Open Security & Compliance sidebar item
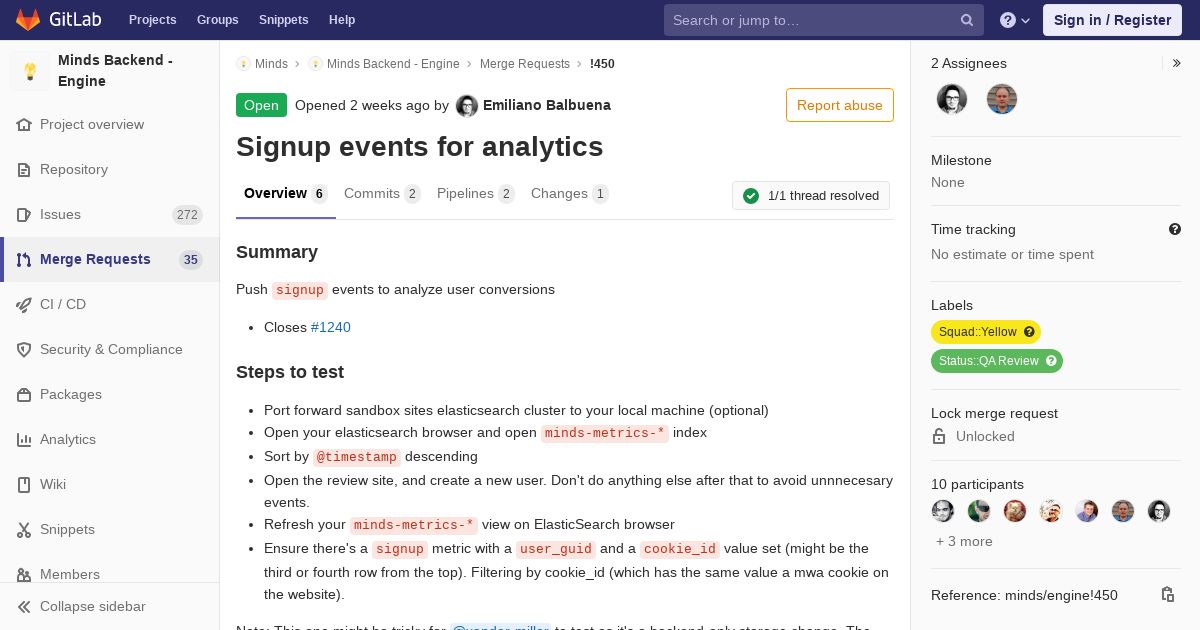 110,350
